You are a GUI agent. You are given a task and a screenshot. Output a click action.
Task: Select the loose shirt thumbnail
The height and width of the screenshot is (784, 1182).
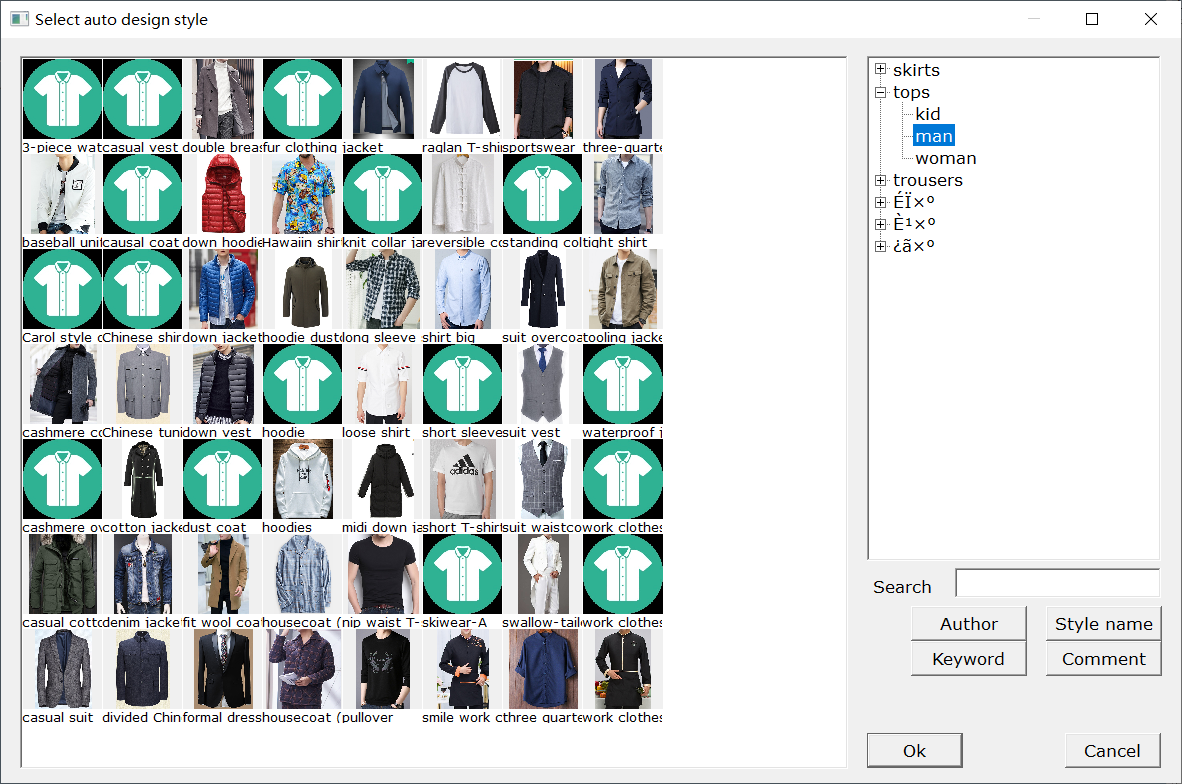pyautogui.click(x=383, y=384)
